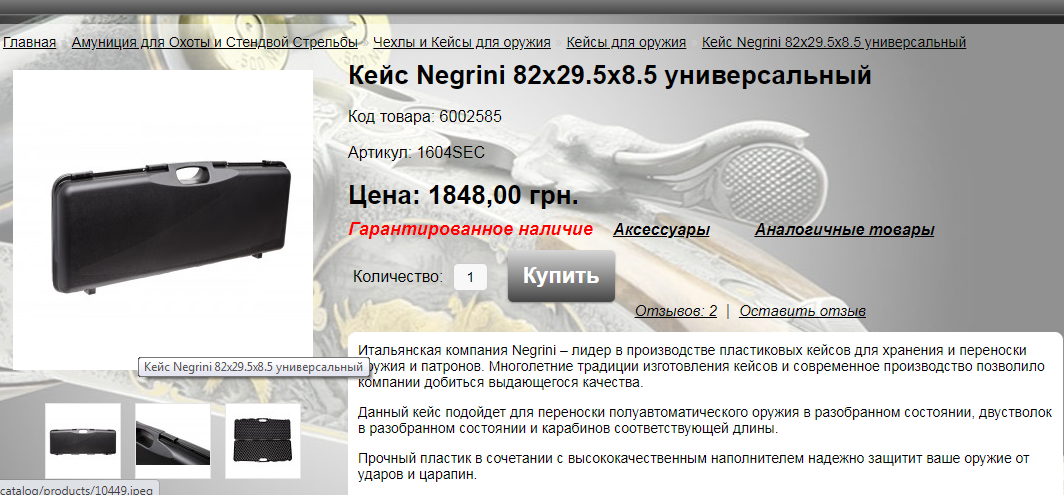The height and width of the screenshot is (495, 1064).
Task: Click the Купить button
Action: (x=561, y=276)
